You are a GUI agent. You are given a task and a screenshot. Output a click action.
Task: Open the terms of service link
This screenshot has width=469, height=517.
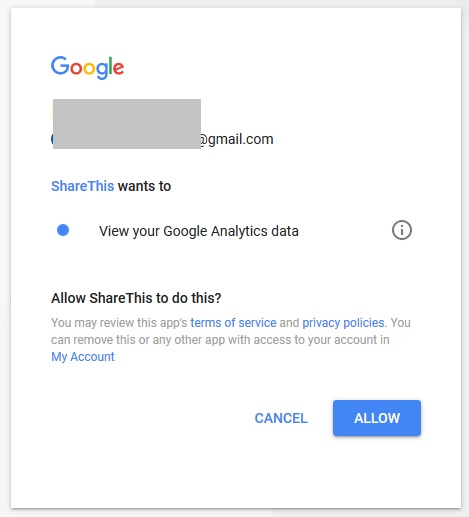coord(233,323)
